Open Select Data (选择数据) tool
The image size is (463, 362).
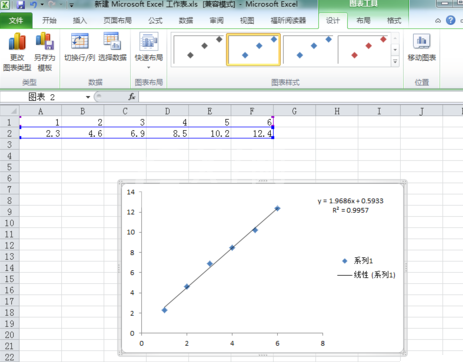(112, 47)
